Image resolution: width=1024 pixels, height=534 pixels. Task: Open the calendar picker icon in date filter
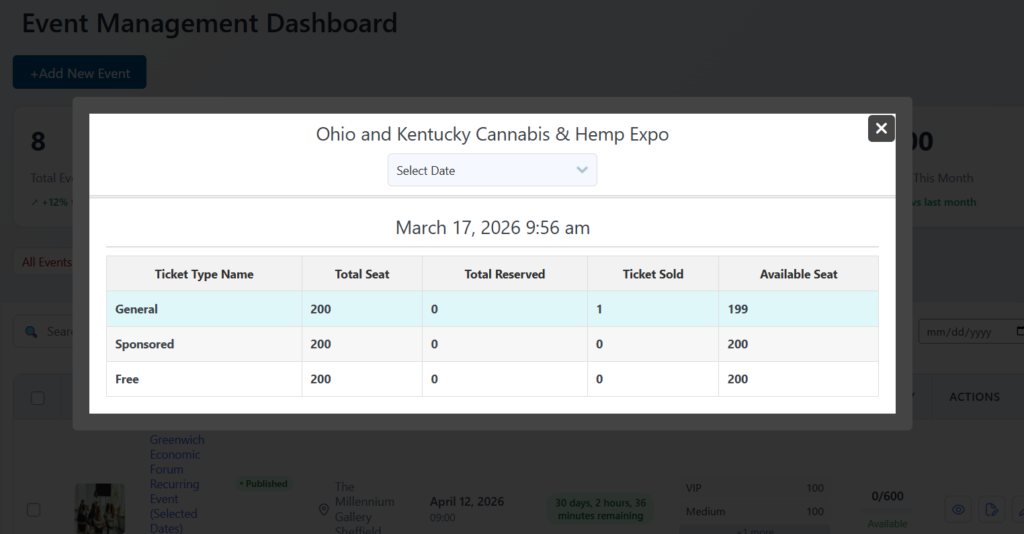[x=1019, y=331]
